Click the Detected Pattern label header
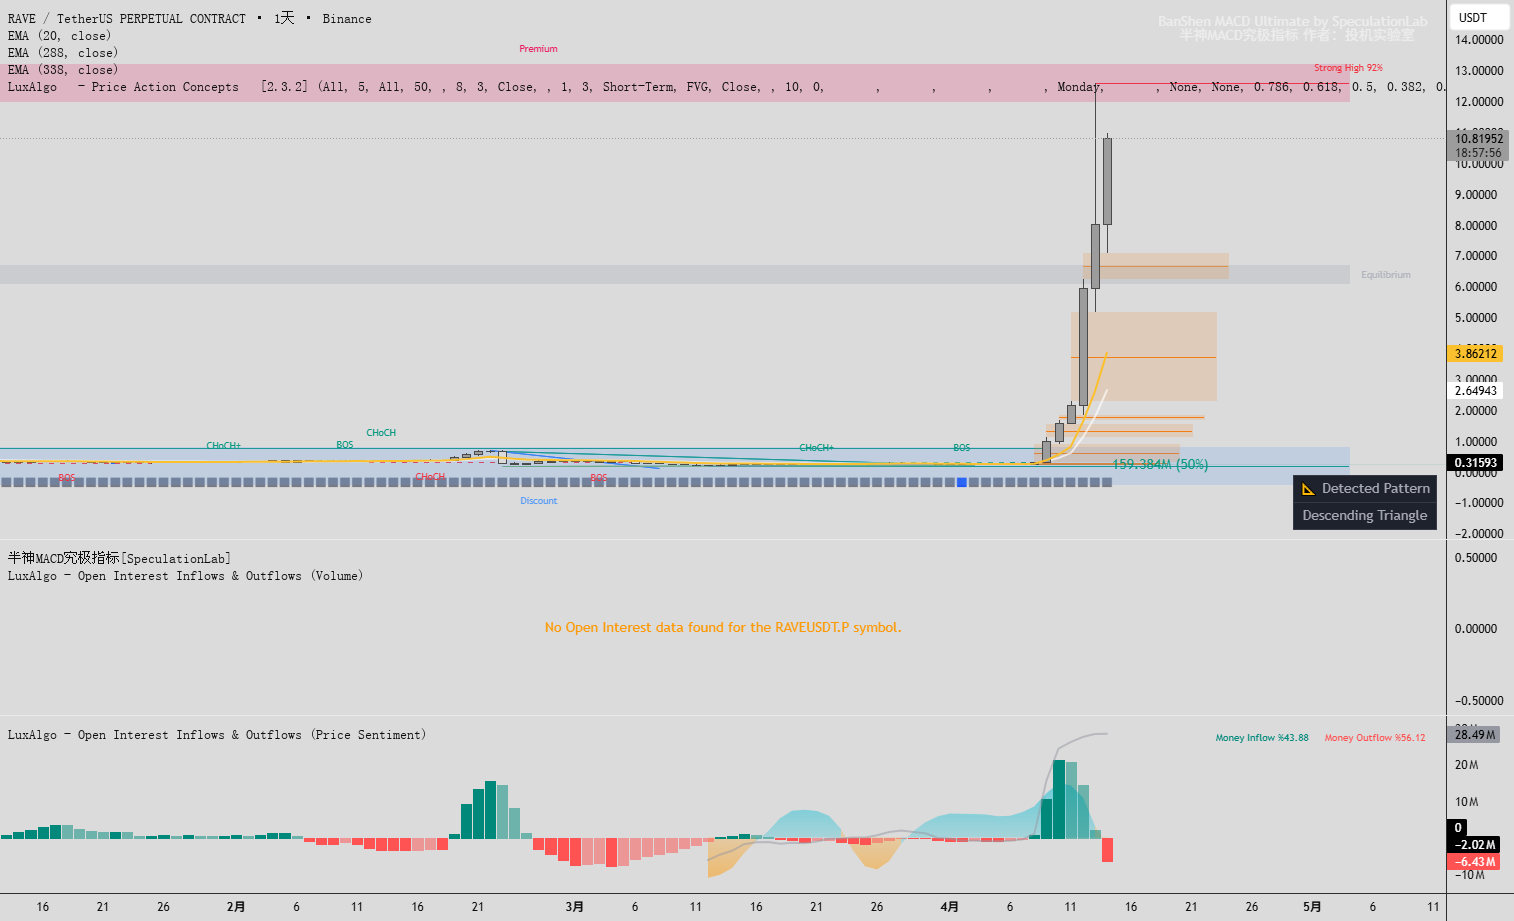This screenshot has width=1514, height=921. tap(1365, 489)
